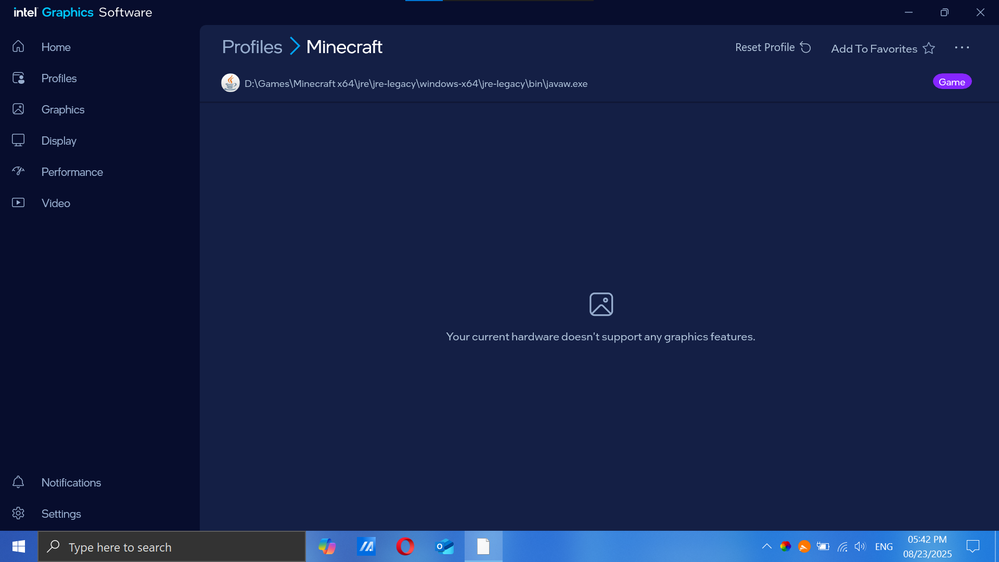
Task: Launch Opera browser from the taskbar
Action: click(405, 547)
